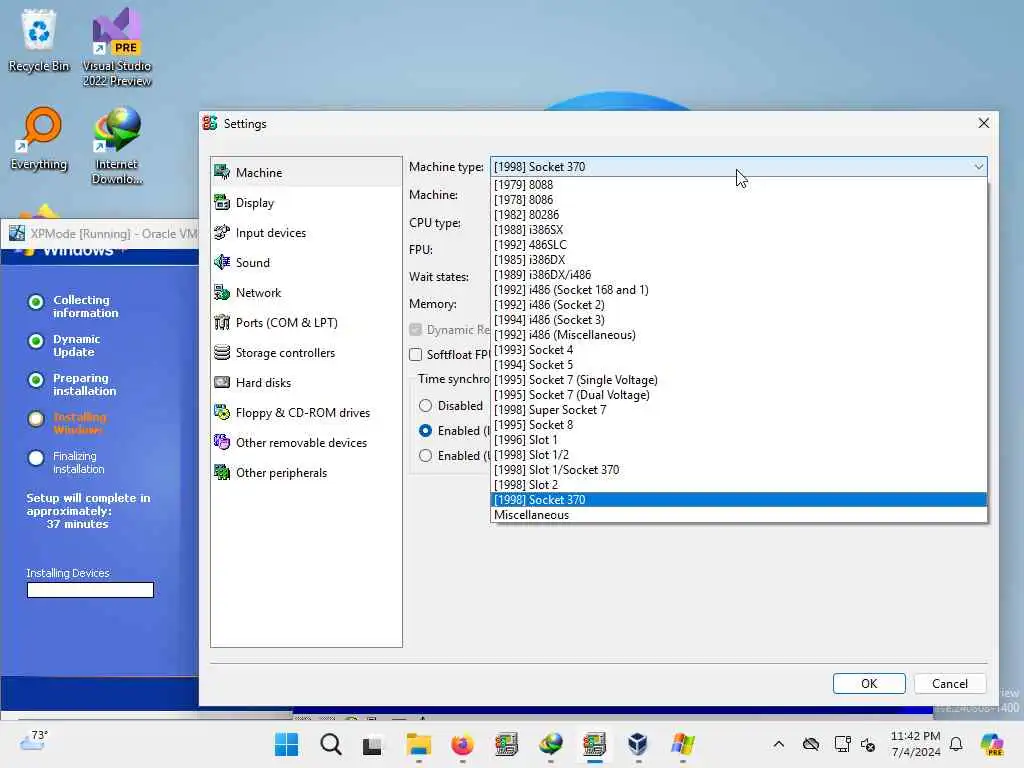
Task: Select [1995] Socket 8 entry
Action: coord(739,425)
